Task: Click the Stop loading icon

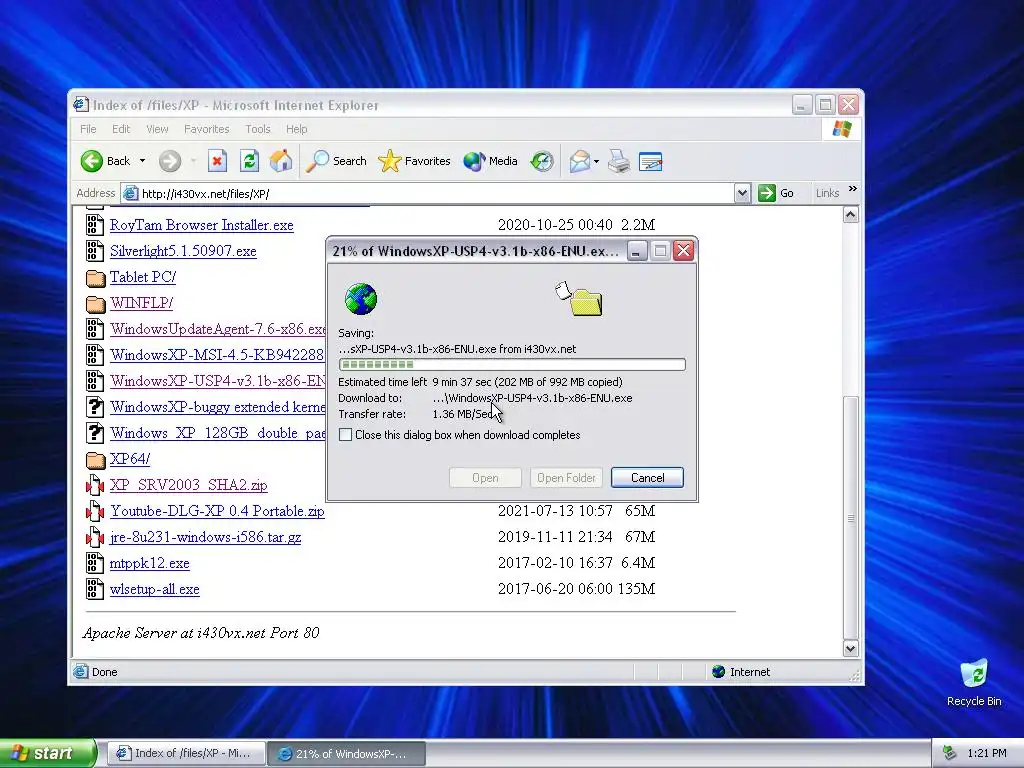Action: pyautogui.click(x=217, y=161)
